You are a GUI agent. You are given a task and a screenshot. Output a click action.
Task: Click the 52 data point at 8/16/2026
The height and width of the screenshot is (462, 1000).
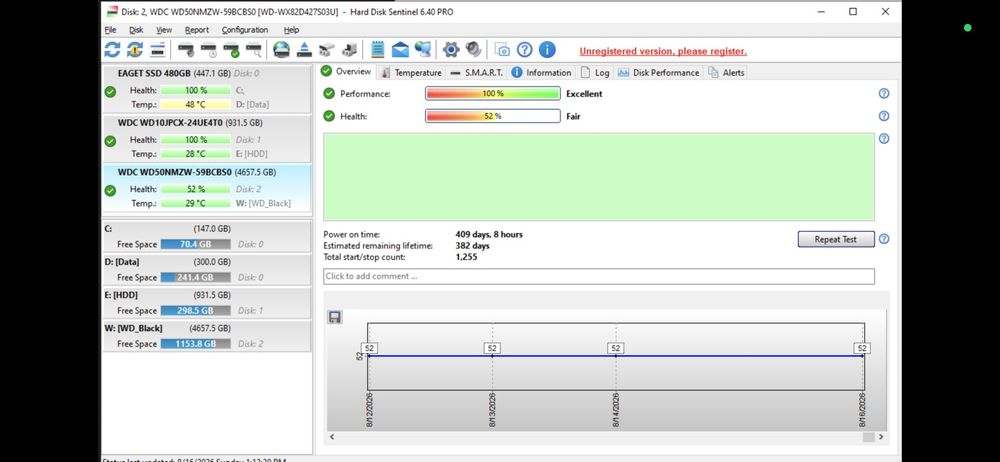coord(862,348)
